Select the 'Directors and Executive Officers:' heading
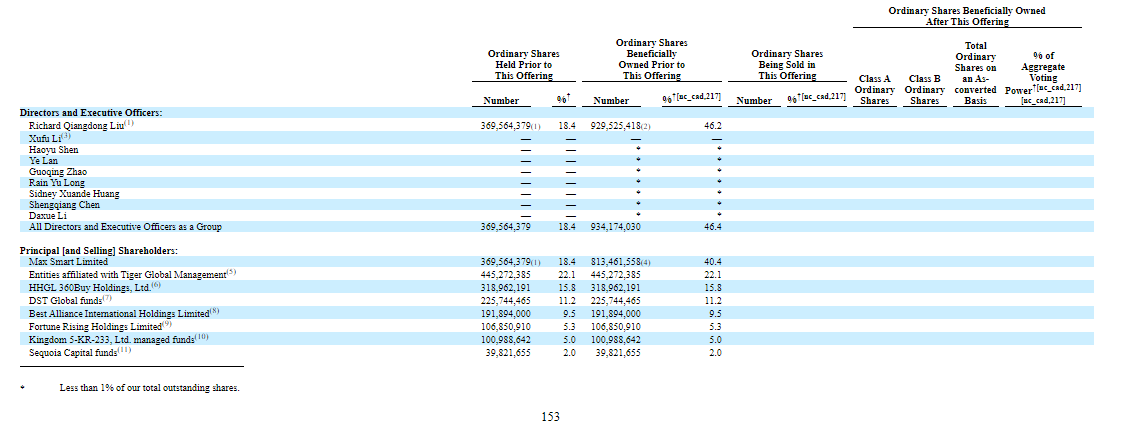 [91, 112]
